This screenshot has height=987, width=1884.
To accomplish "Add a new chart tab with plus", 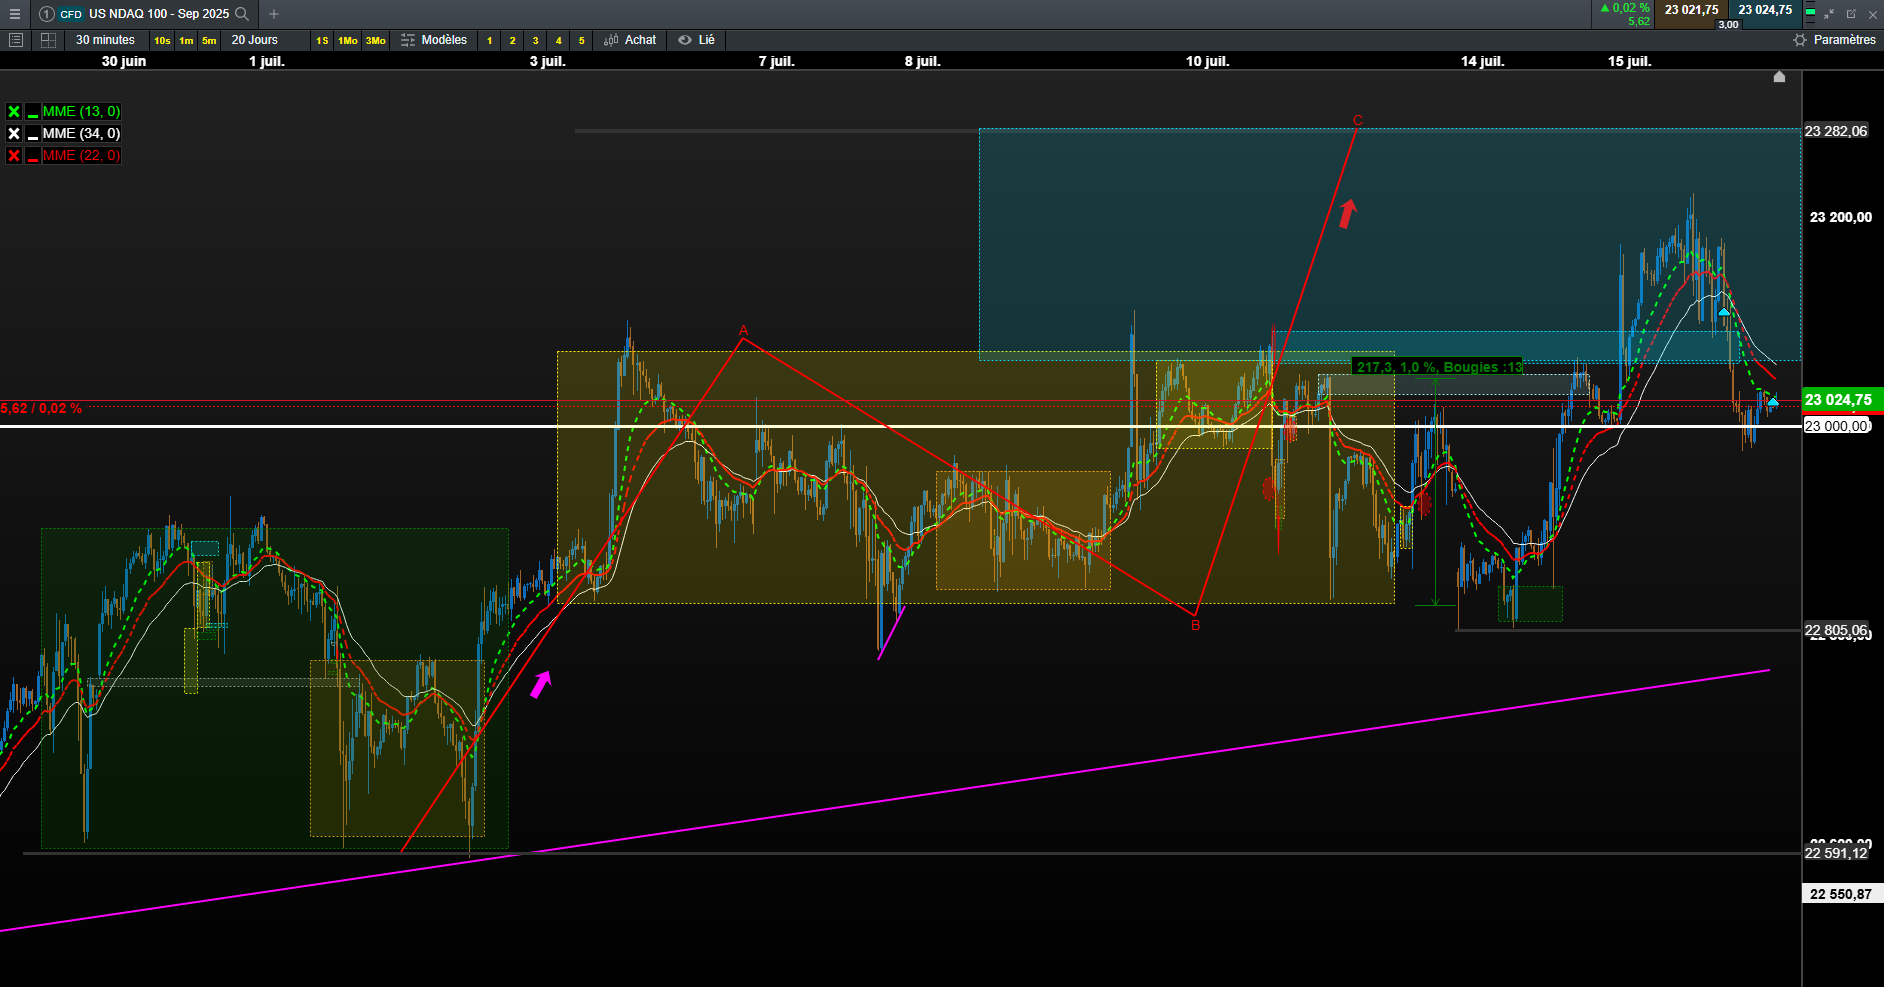I will pos(274,14).
